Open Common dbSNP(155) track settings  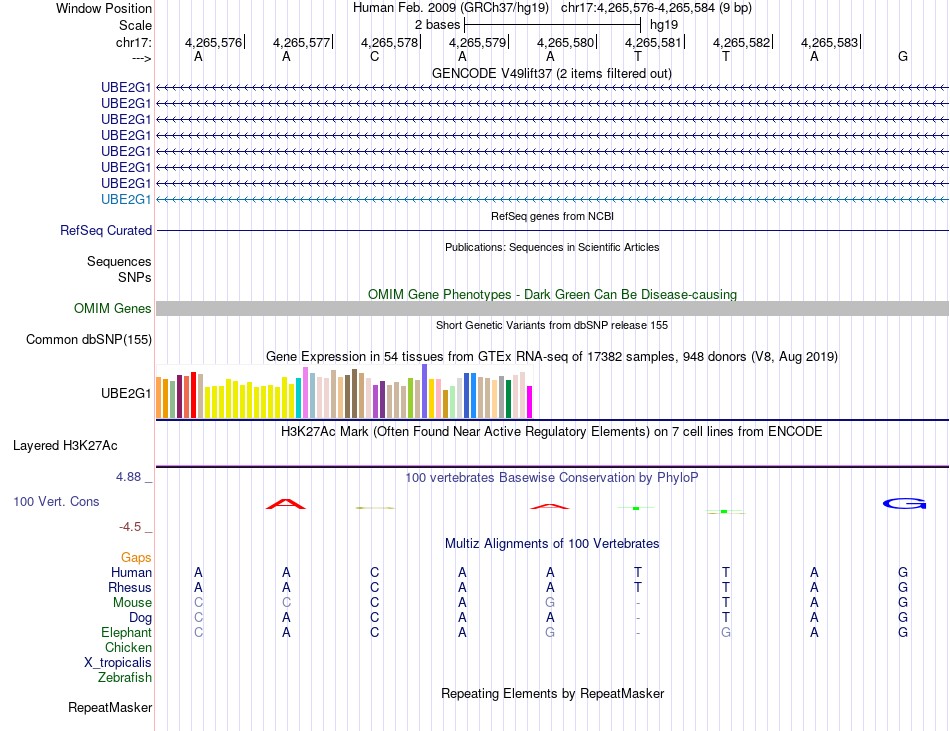pyautogui.click(x=89, y=340)
